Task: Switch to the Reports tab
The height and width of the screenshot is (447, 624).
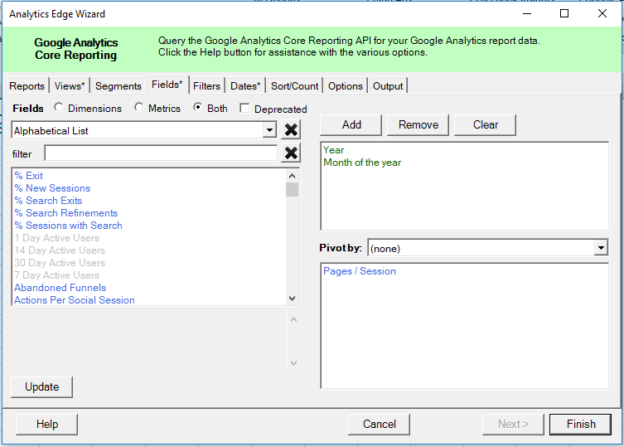Action: pyautogui.click(x=27, y=86)
